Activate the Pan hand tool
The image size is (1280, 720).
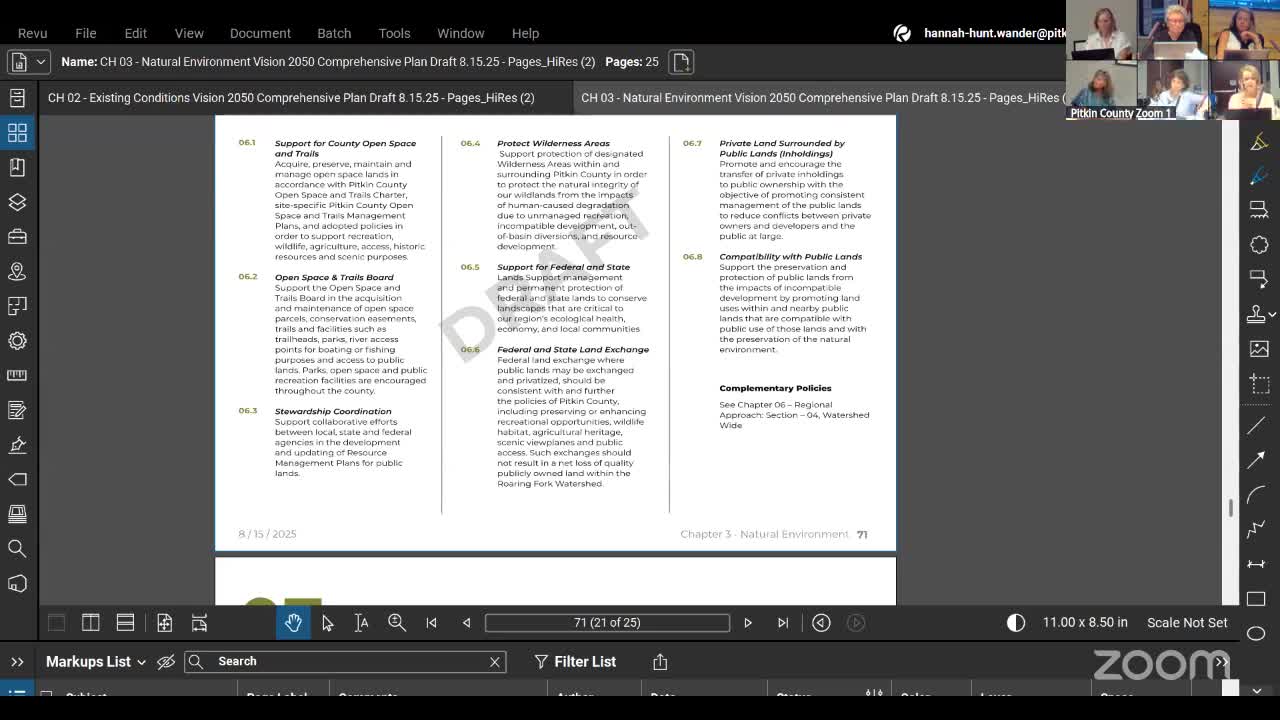(x=292, y=622)
